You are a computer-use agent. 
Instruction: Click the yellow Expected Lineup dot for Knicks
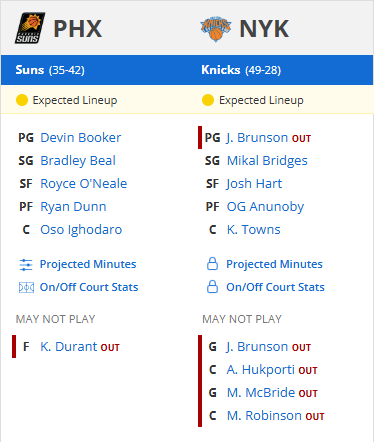coord(208,100)
